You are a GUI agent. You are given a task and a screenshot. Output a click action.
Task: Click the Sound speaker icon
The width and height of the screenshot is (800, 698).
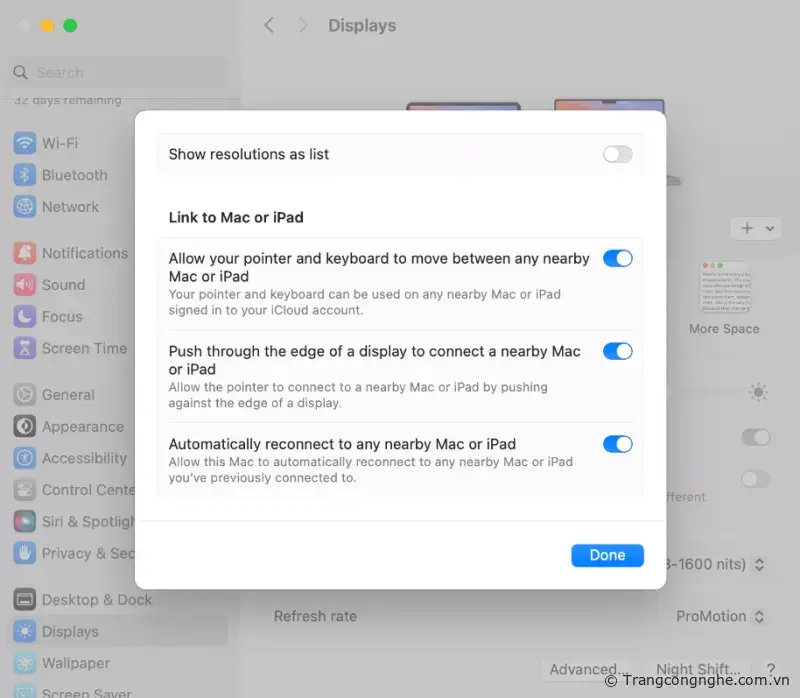point(24,285)
